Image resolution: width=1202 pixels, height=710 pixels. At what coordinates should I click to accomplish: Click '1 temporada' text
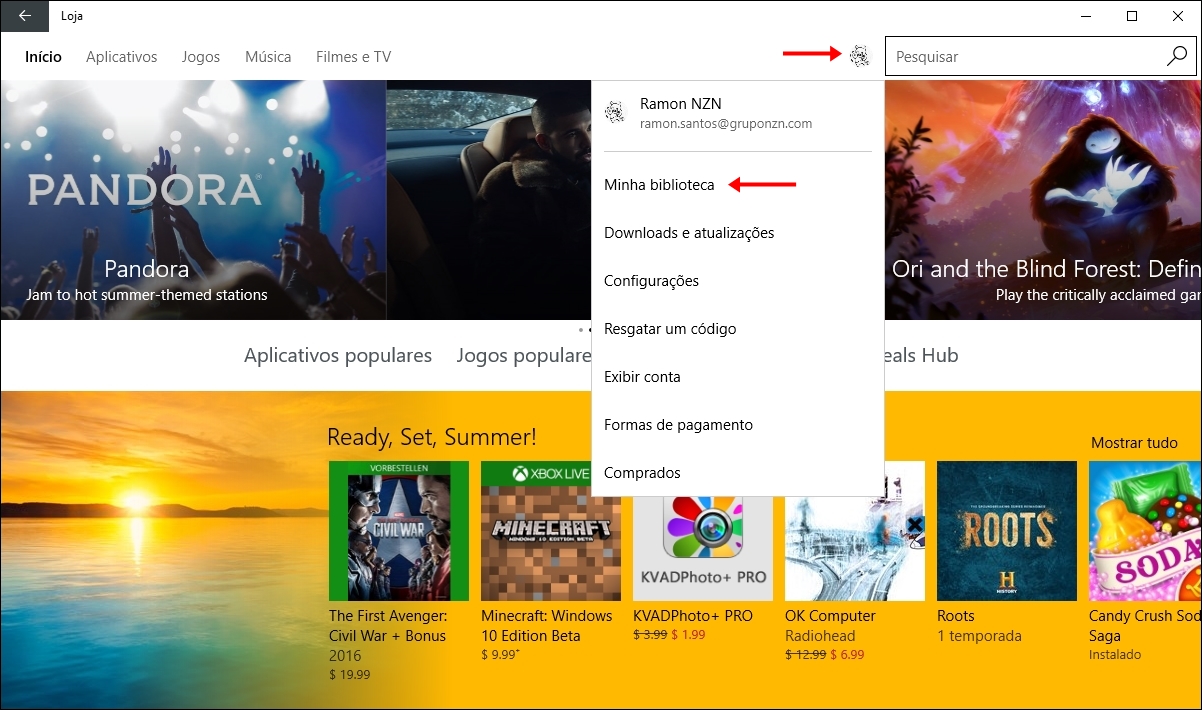click(x=979, y=636)
